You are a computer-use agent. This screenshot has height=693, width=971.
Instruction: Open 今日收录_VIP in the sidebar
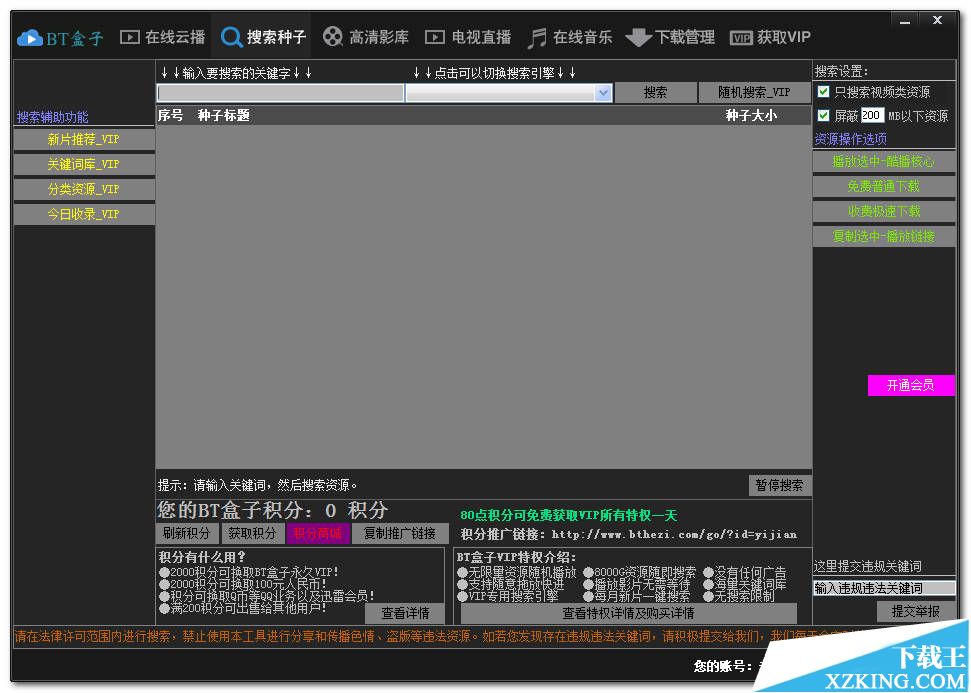click(x=84, y=214)
